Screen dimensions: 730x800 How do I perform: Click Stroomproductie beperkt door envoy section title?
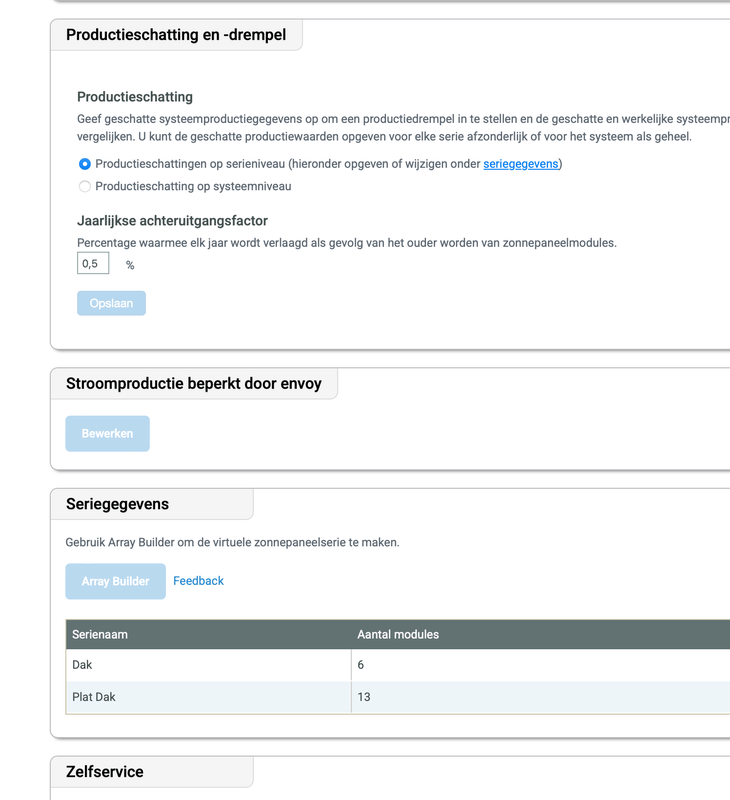[194, 383]
